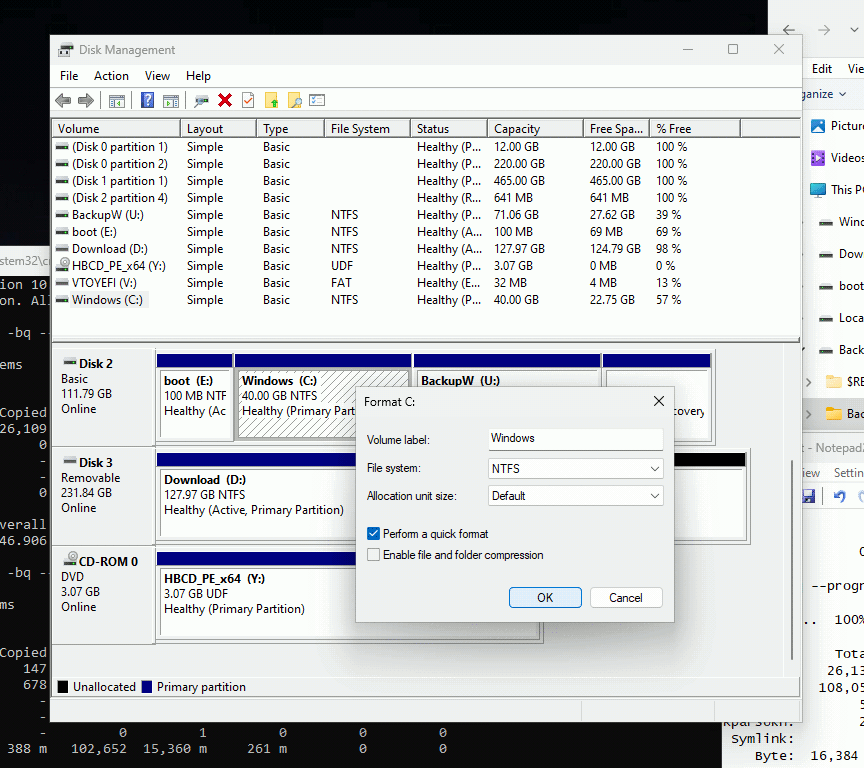The height and width of the screenshot is (768, 864).
Task: Click the settings list toolbar icon at far right
Action: pyautogui.click(x=317, y=100)
